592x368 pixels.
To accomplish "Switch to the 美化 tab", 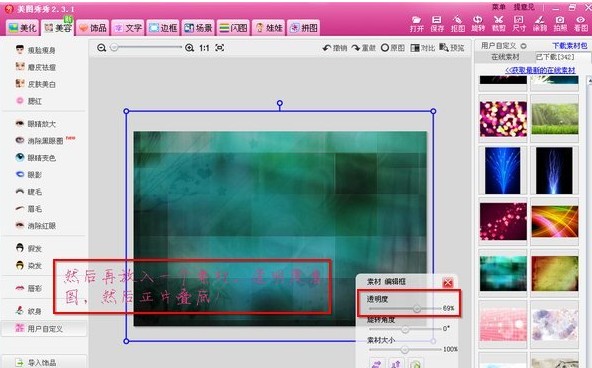I will coord(23,28).
